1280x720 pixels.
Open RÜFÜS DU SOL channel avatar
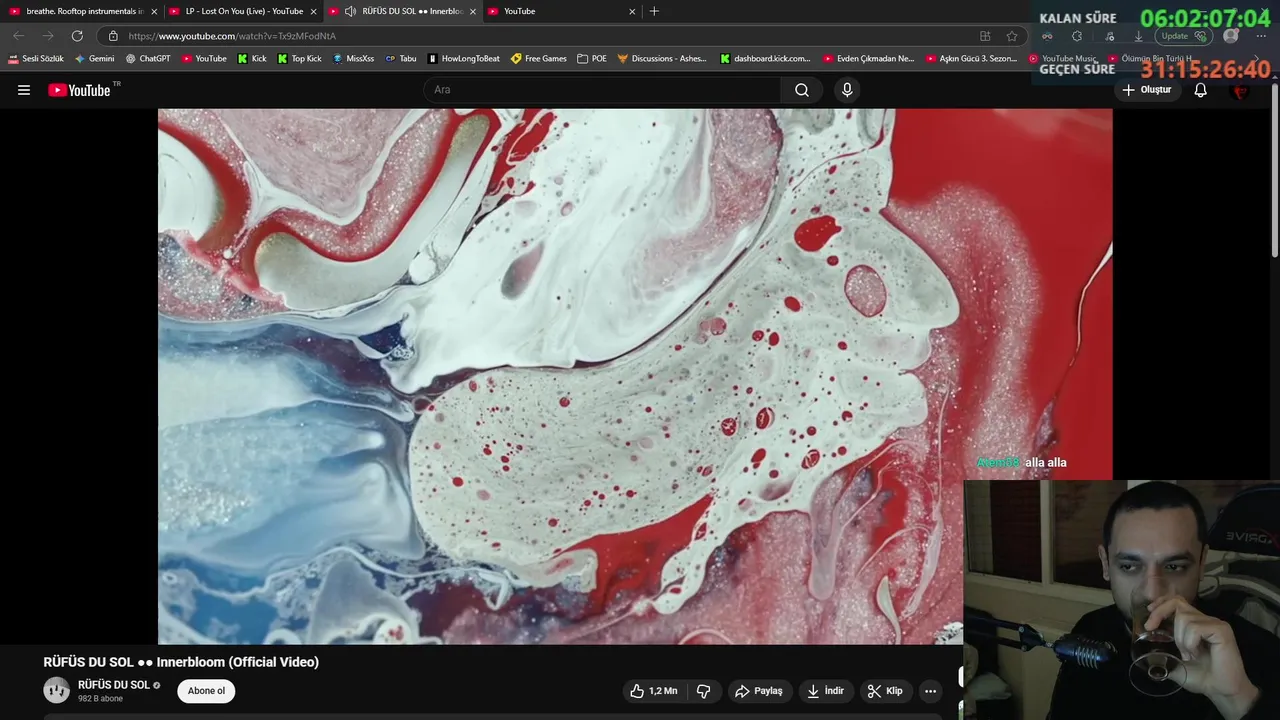click(x=57, y=690)
